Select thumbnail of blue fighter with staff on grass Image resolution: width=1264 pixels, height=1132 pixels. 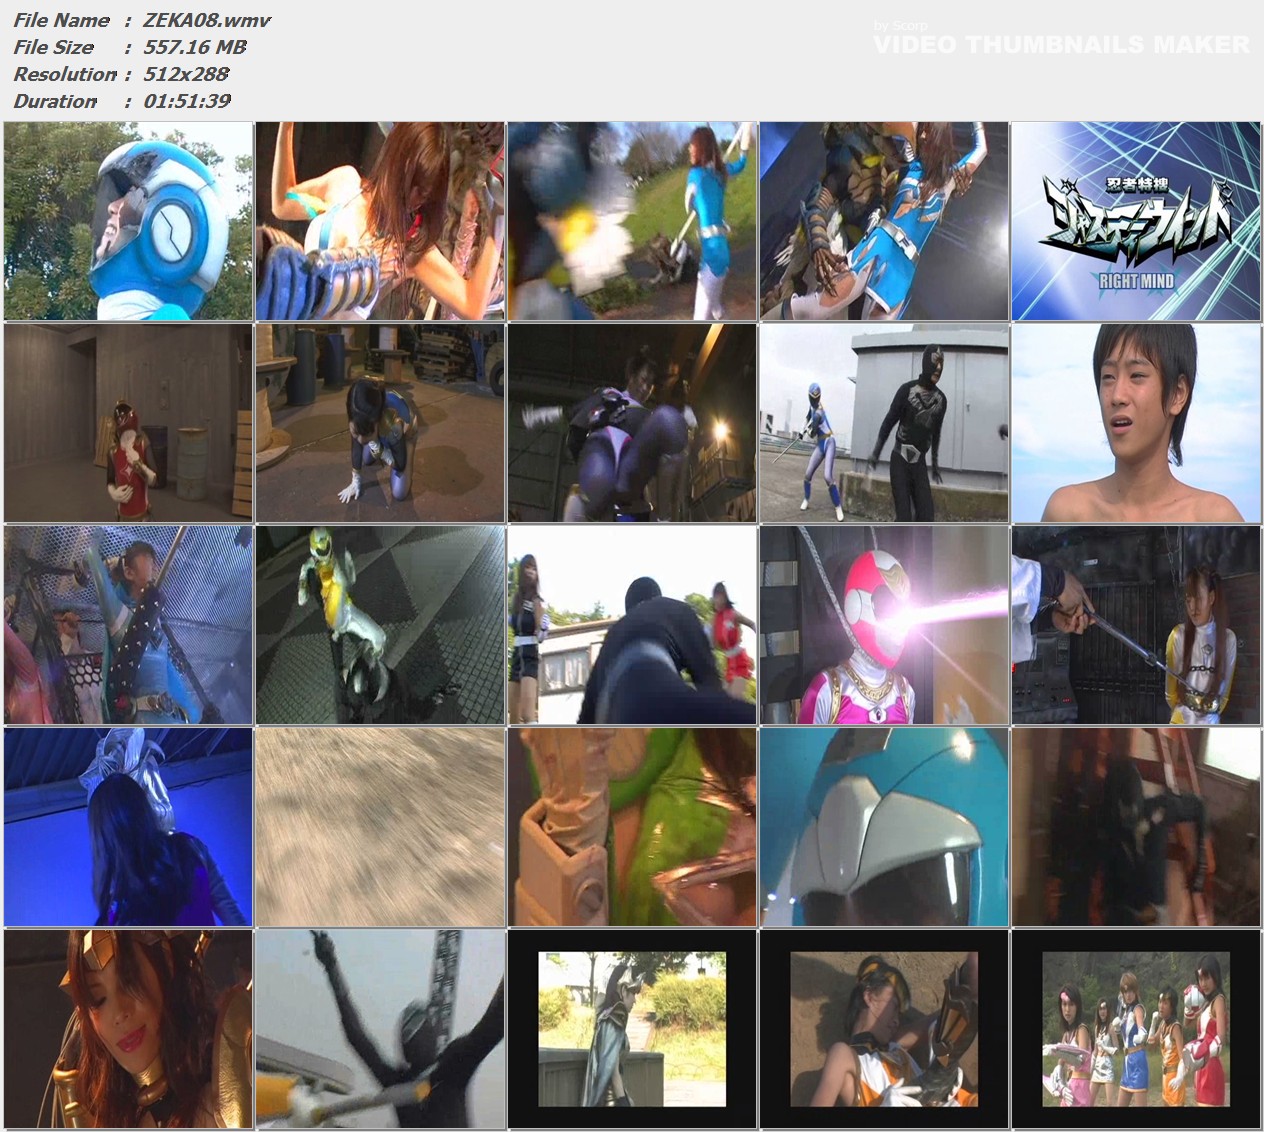[x=632, y=221]
